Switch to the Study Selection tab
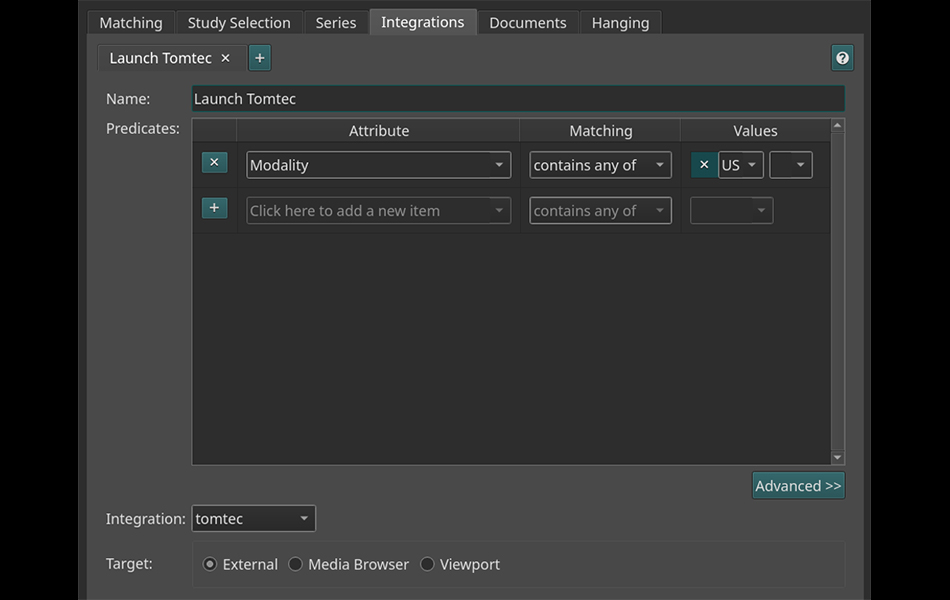This screenshot has width=950, height=600. pyautogui.click(x=239, y=22)
